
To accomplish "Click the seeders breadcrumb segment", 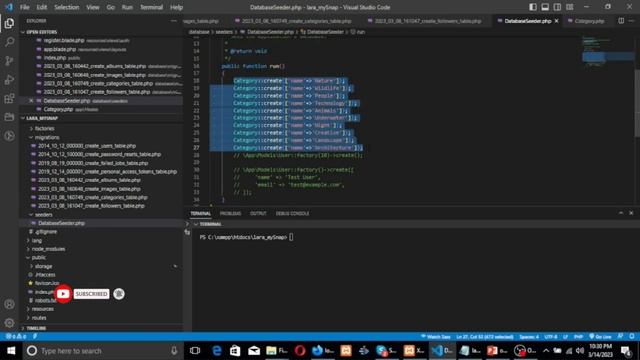I will pos(224,32).
